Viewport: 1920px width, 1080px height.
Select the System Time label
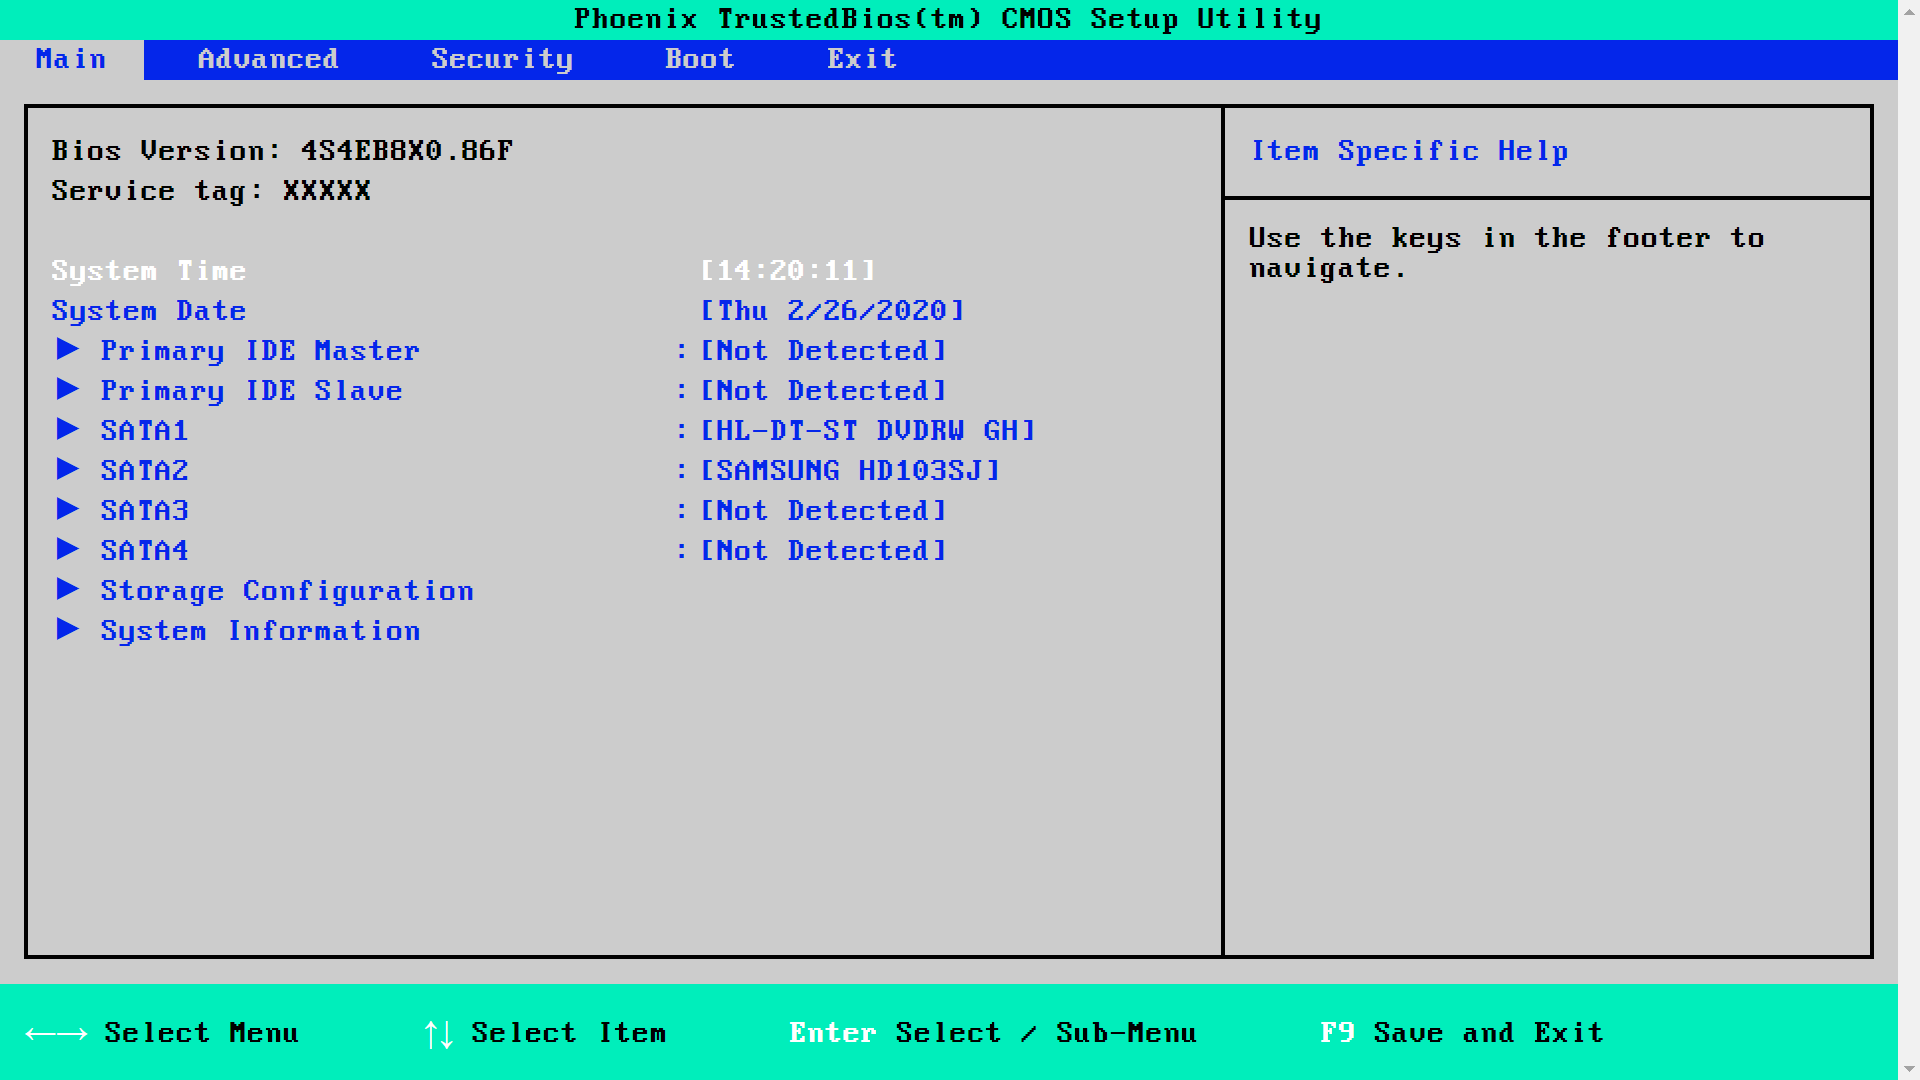tap(149, 271)
